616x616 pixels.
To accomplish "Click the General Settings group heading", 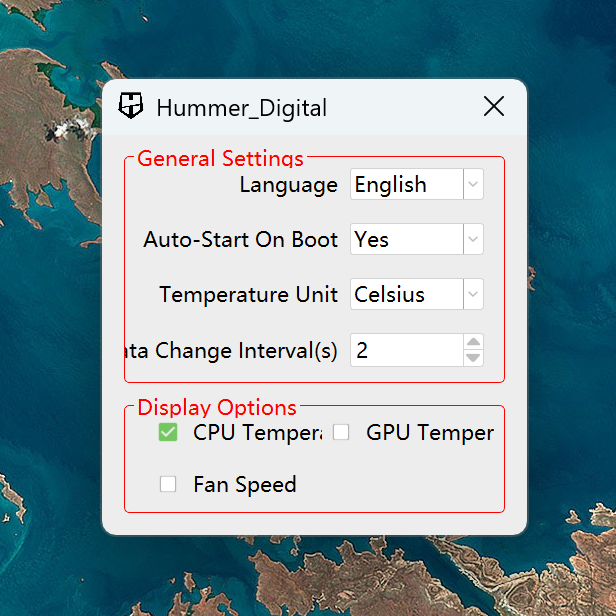I will 220,158.
